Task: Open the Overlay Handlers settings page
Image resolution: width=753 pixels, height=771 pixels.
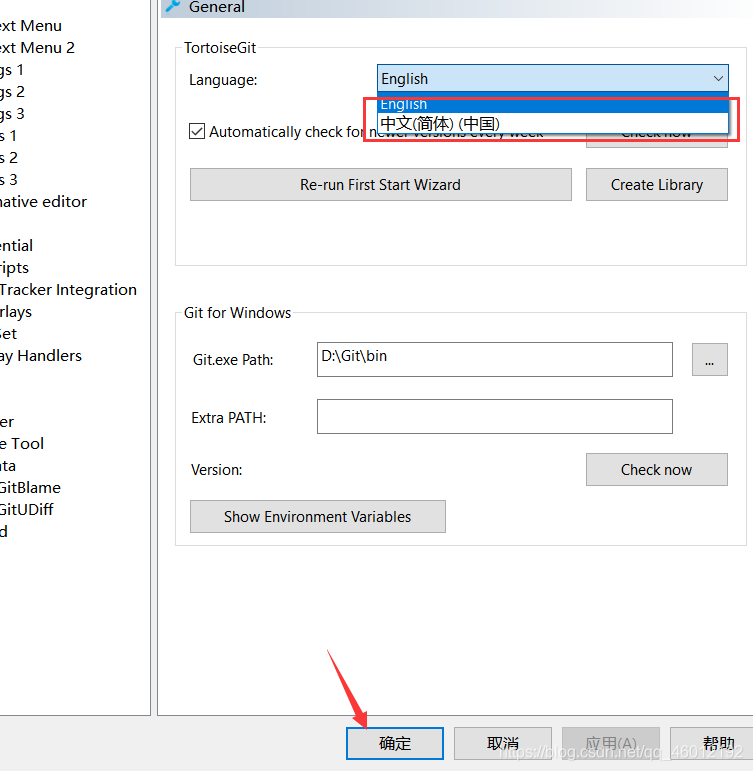Action: 41,356
